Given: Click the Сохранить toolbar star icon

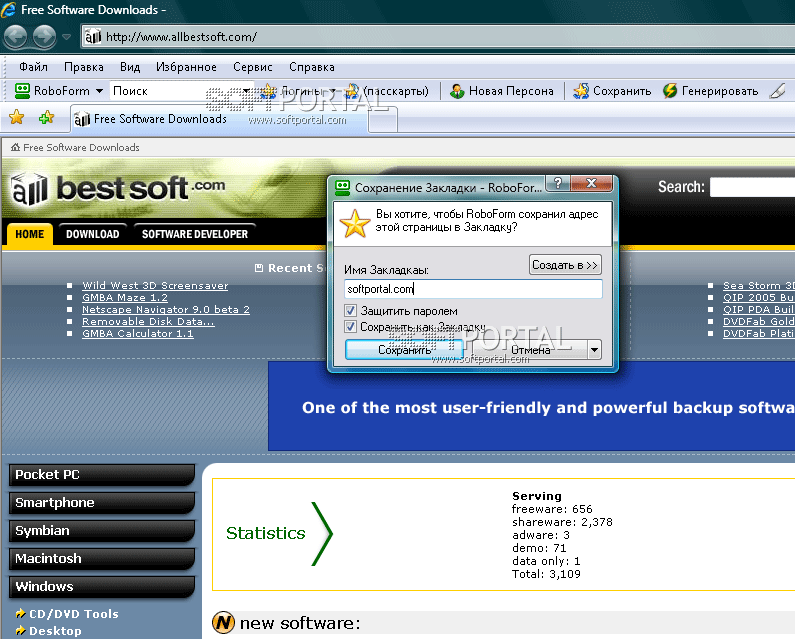Looking at the screenshot, I should tap(581, 91).
